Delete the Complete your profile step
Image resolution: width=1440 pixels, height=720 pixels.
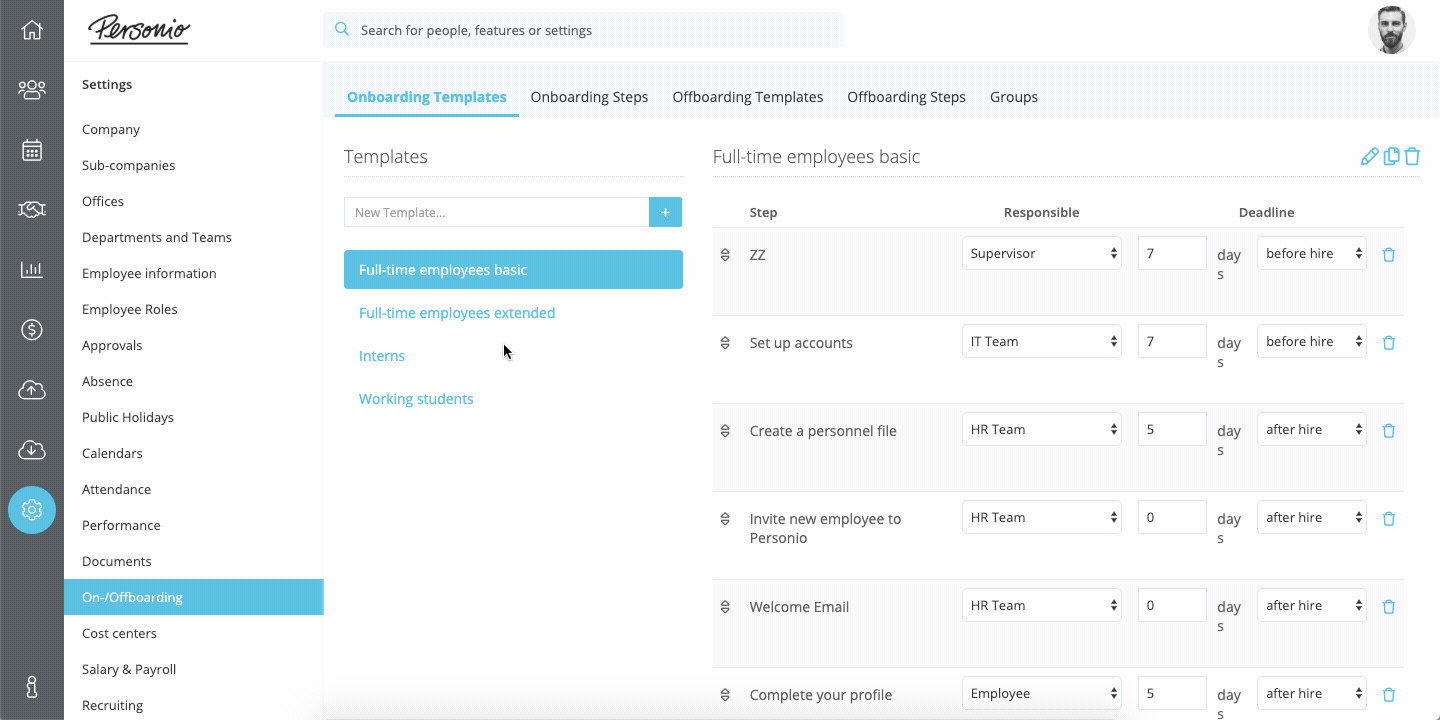pos(1389,695)
